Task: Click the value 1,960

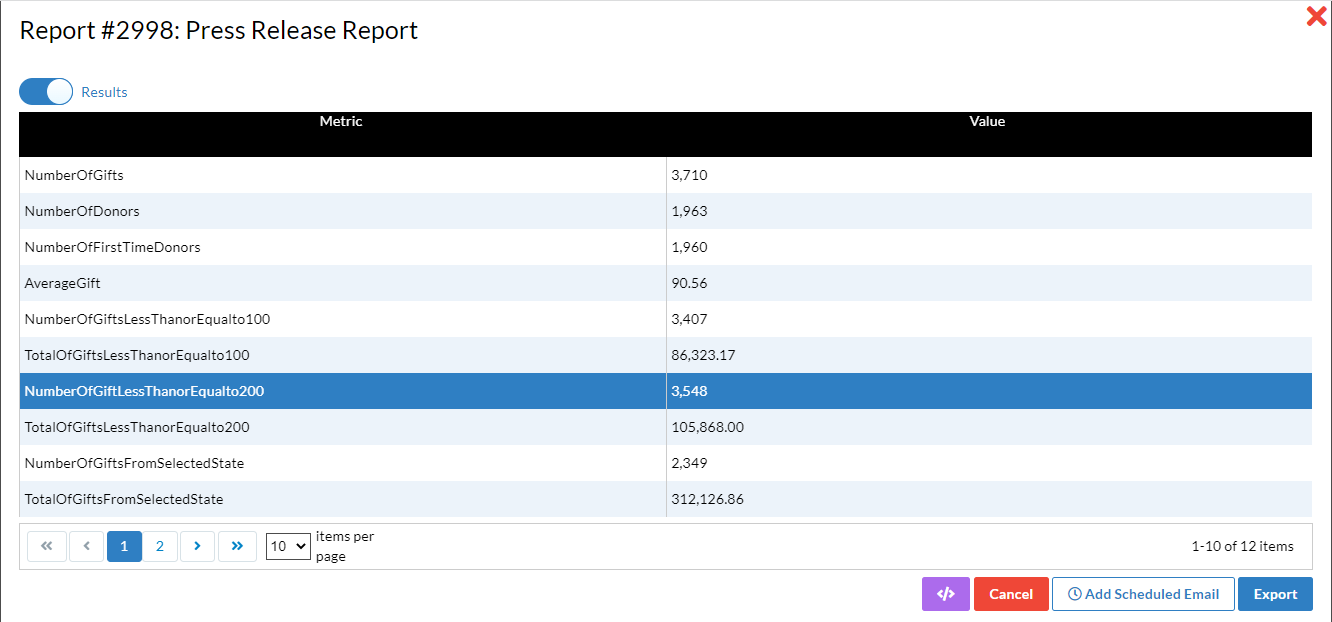Action: tap(689, 247)
